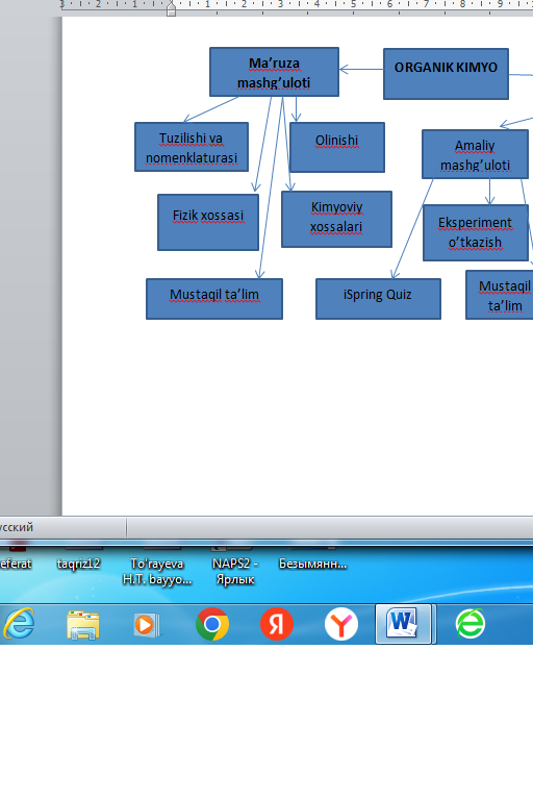Select the Ma'ruza mashg'uloti shape

274,72
